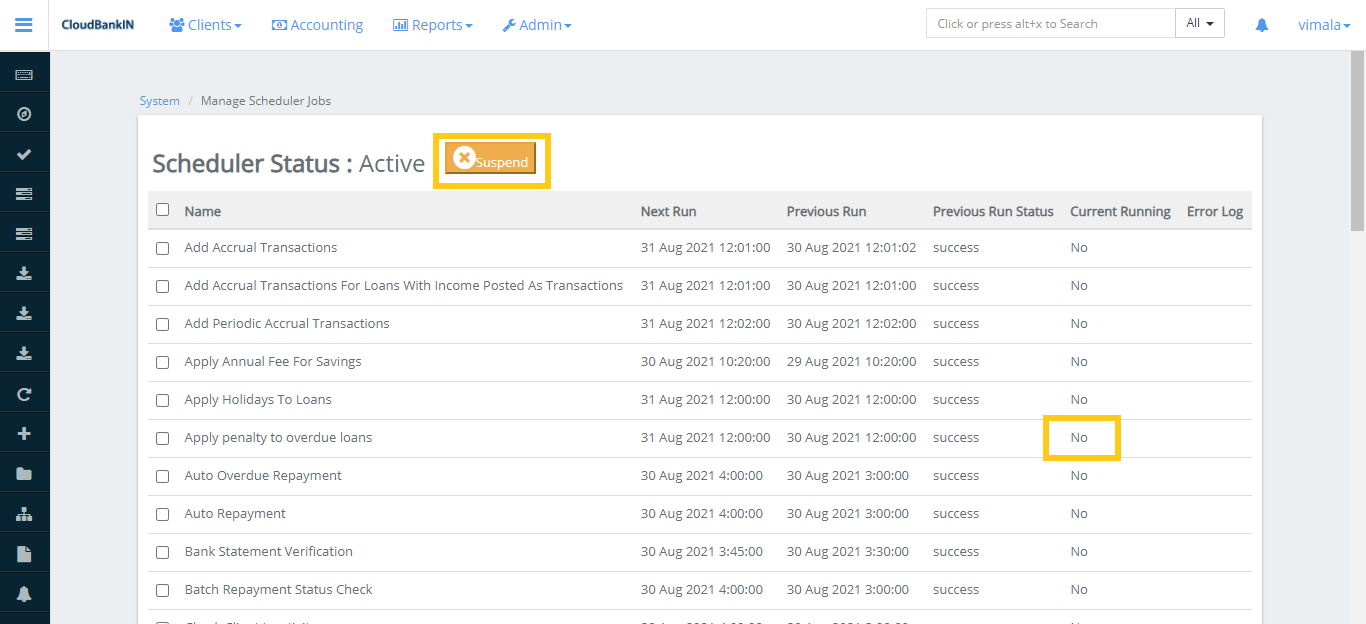Check the box next to Apply Holidays To Loans

(162, 400)
